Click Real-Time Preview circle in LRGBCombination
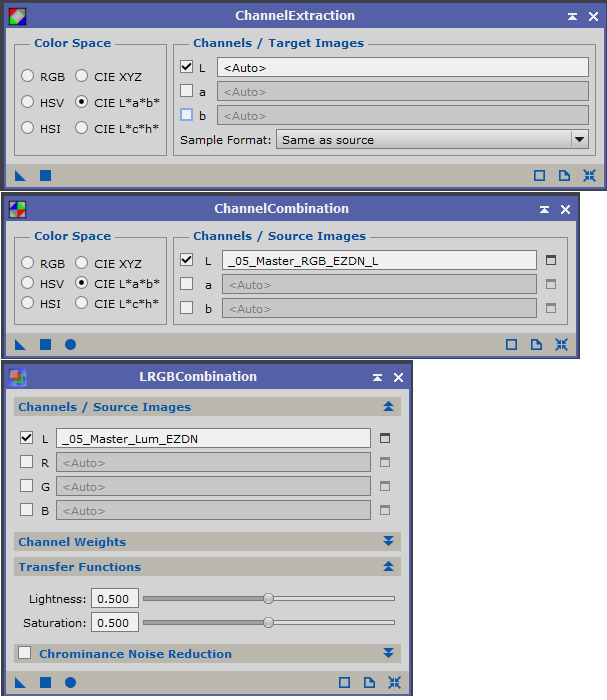This screenshot has height=700, width=607. point(71,682)
